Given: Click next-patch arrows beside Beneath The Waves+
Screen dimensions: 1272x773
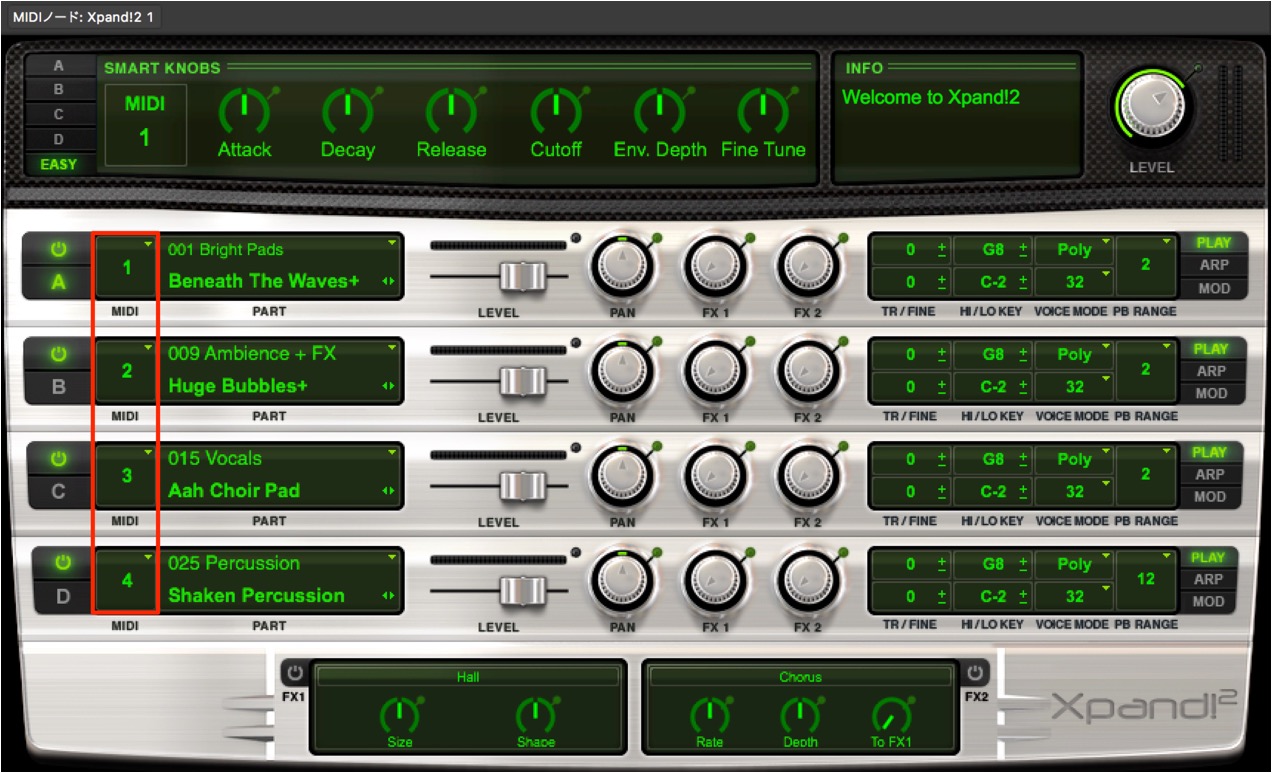Looking at the screenshot, I should [388, 282].
